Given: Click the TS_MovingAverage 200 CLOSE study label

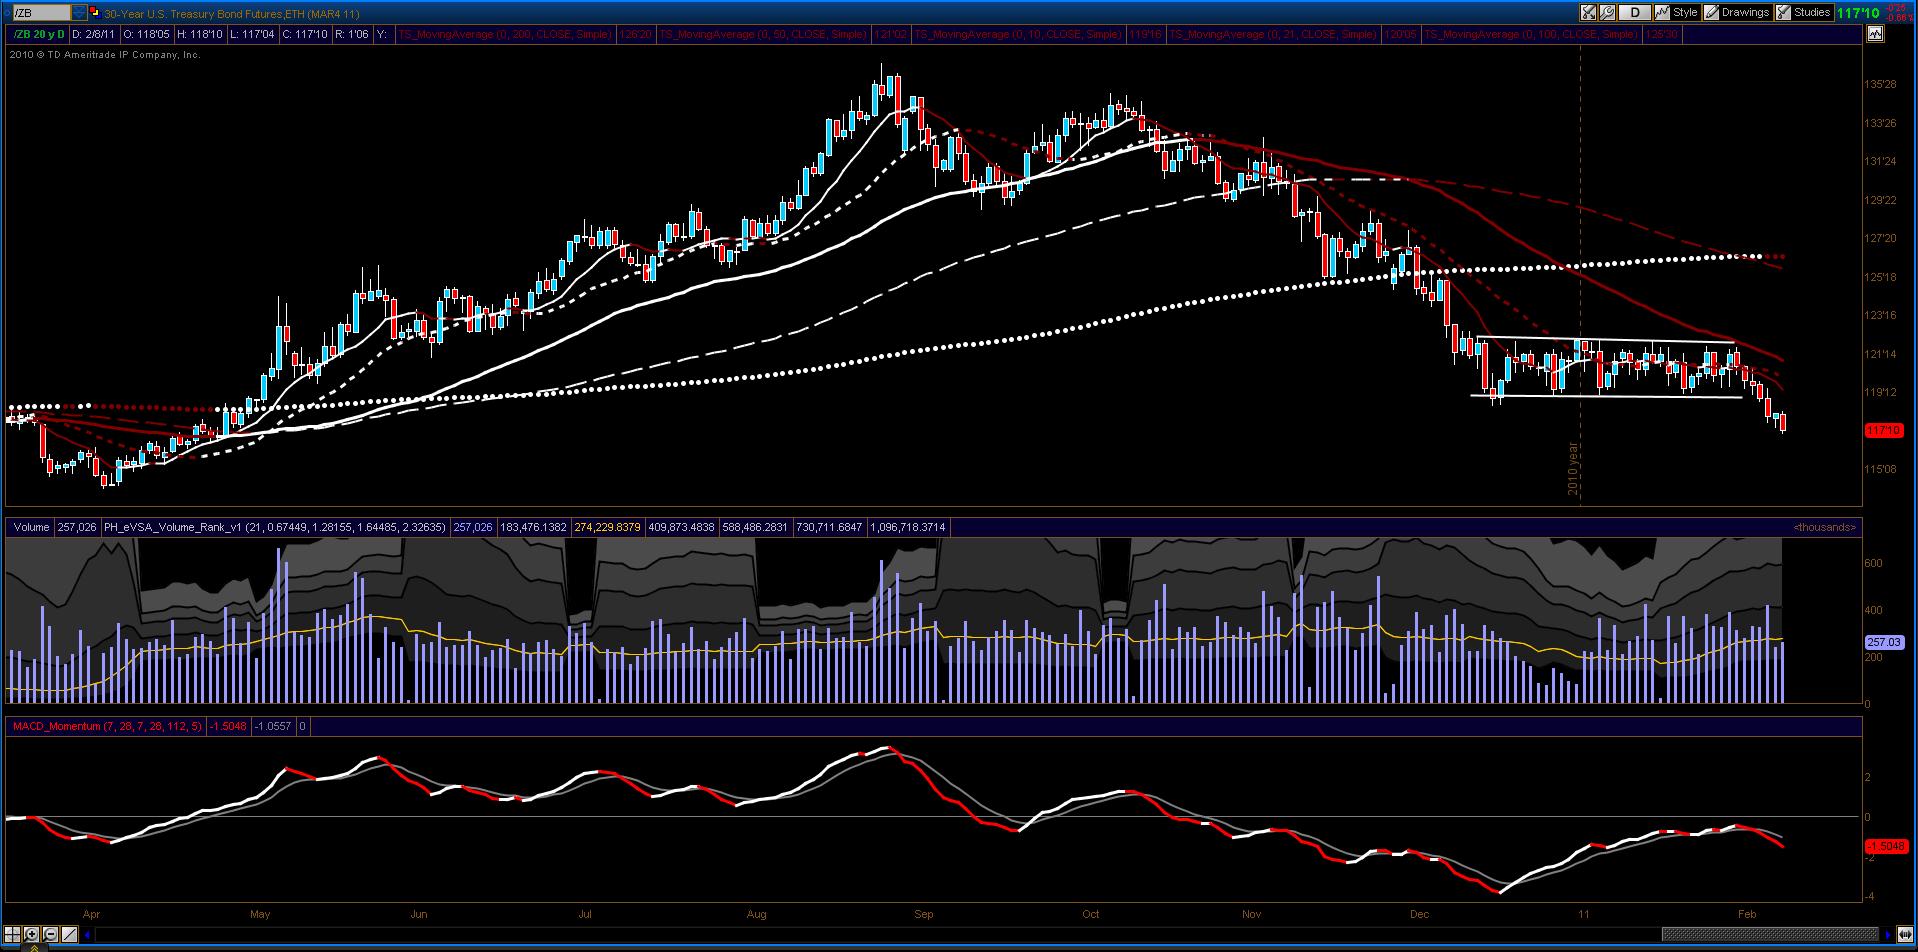Looking at the screenshot, I should [x=506, y=34].
